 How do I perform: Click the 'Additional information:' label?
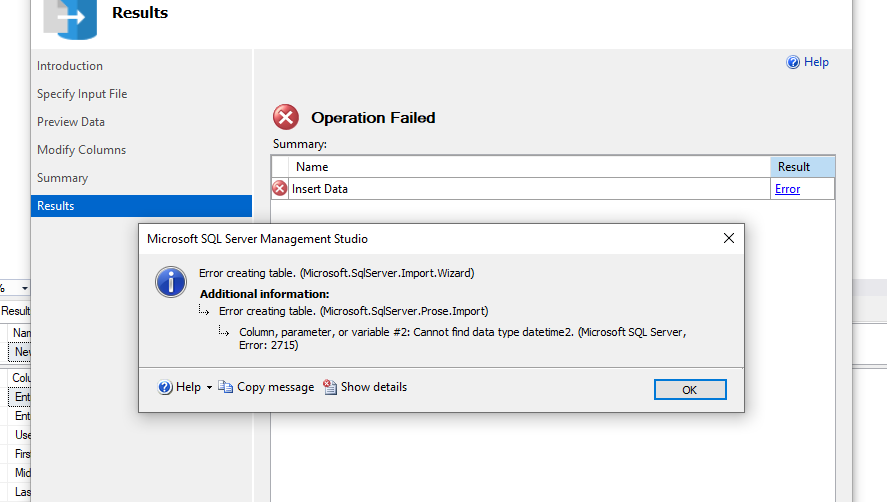(x=264, y=294)
